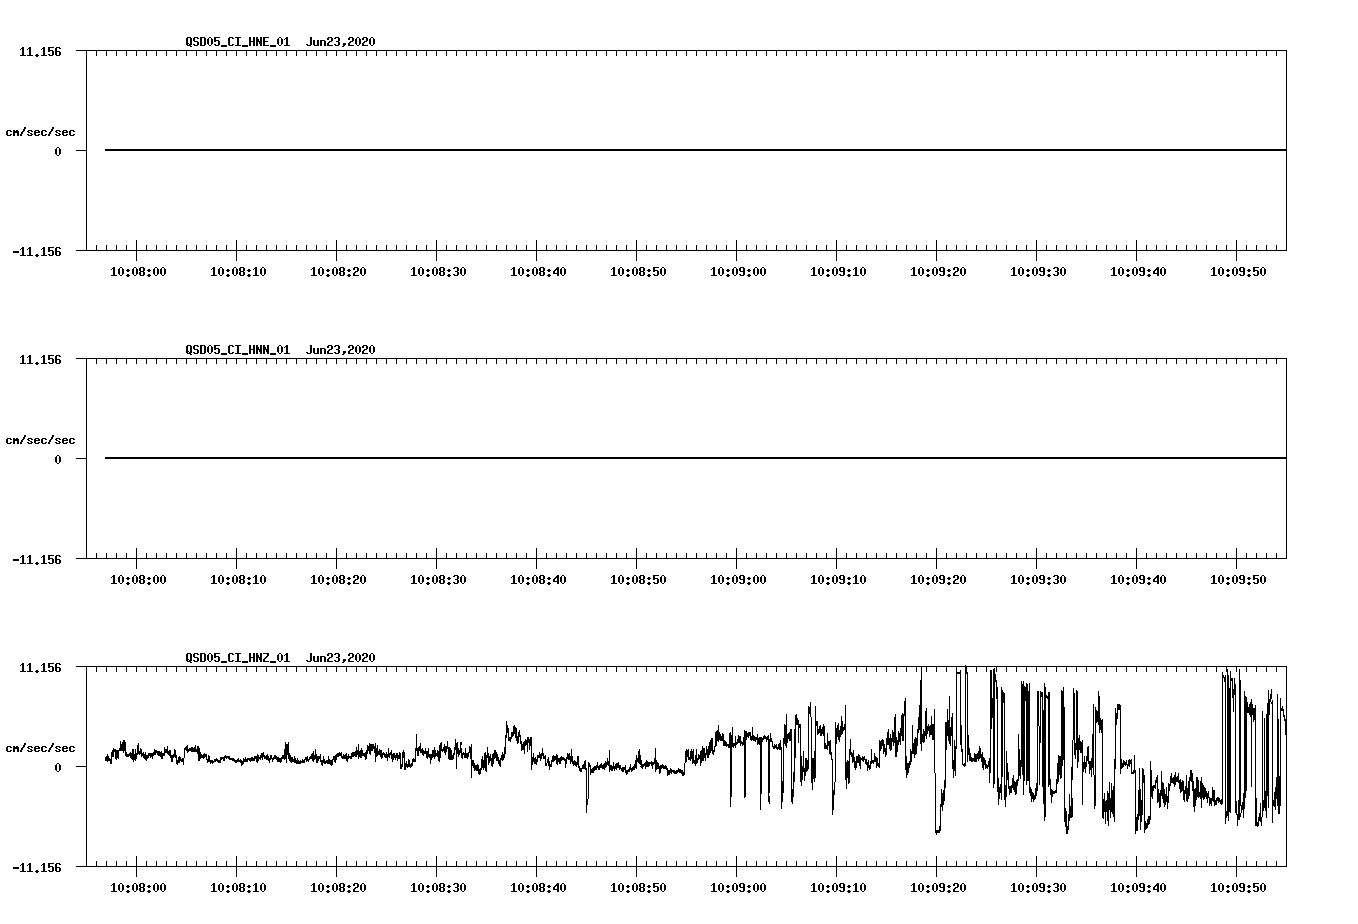
Task: Click the 10:09:00 time label under HNE plot
Action: point(738,272)
